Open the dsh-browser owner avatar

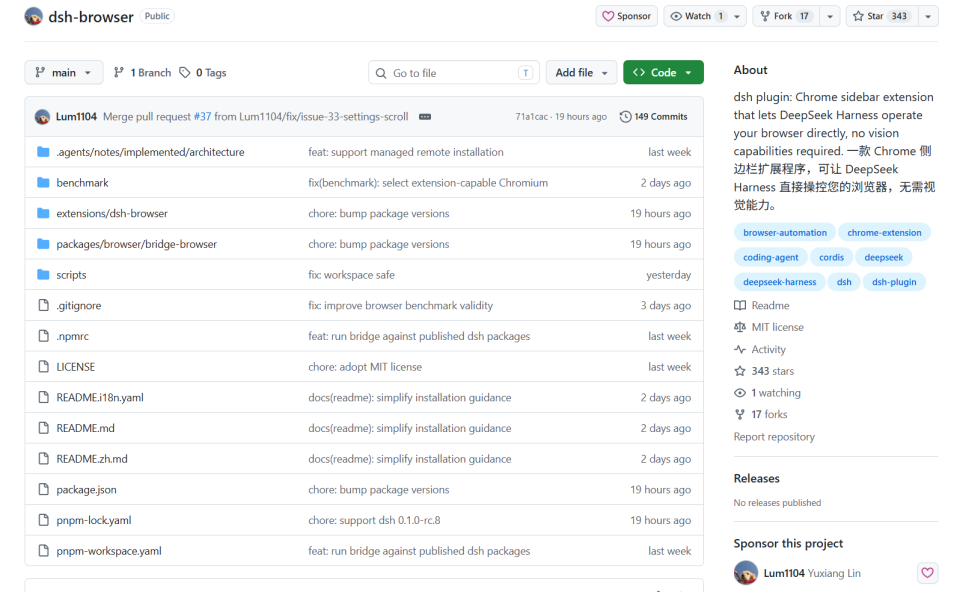pyautogui.click(x=34, y=17)
